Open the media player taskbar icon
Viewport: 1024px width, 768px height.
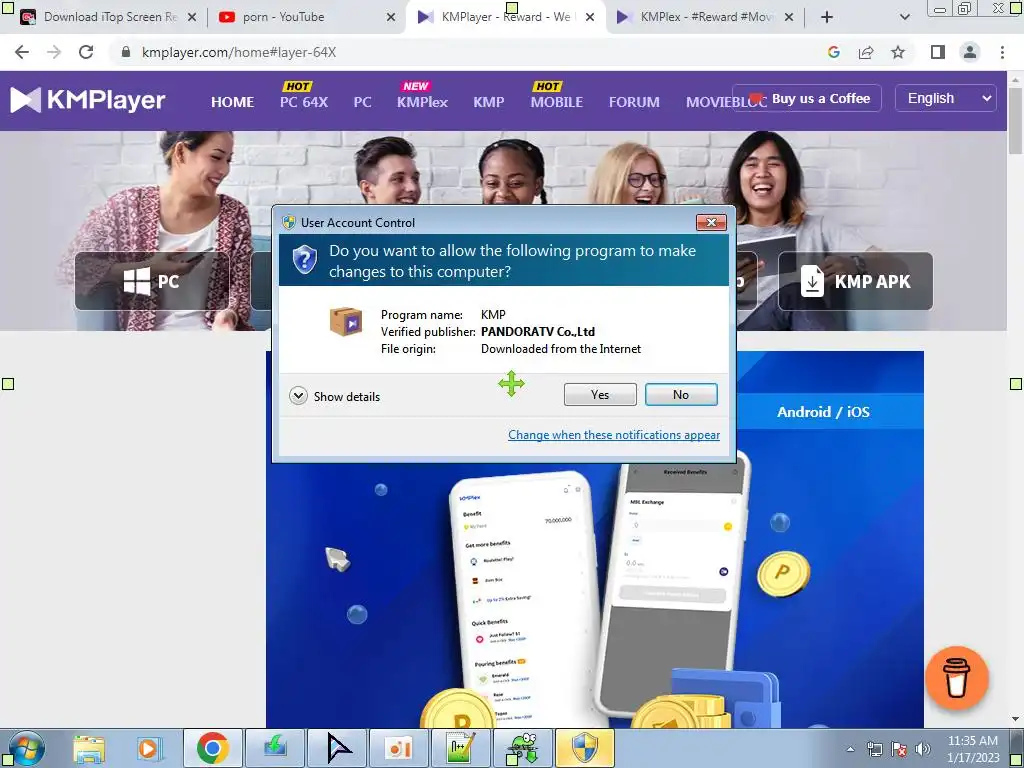click(x=149, y=748)
